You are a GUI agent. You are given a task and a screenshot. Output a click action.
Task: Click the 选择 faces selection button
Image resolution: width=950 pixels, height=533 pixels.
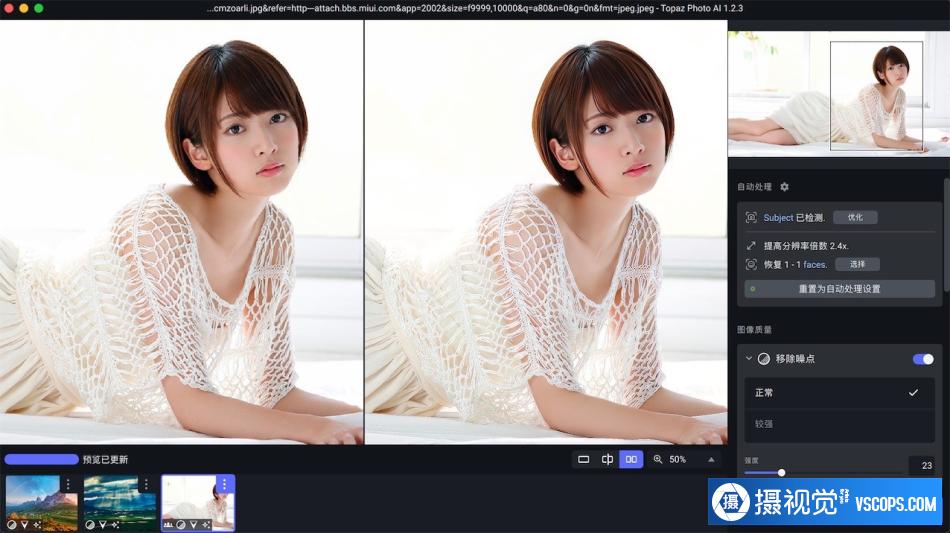point(857,264)
